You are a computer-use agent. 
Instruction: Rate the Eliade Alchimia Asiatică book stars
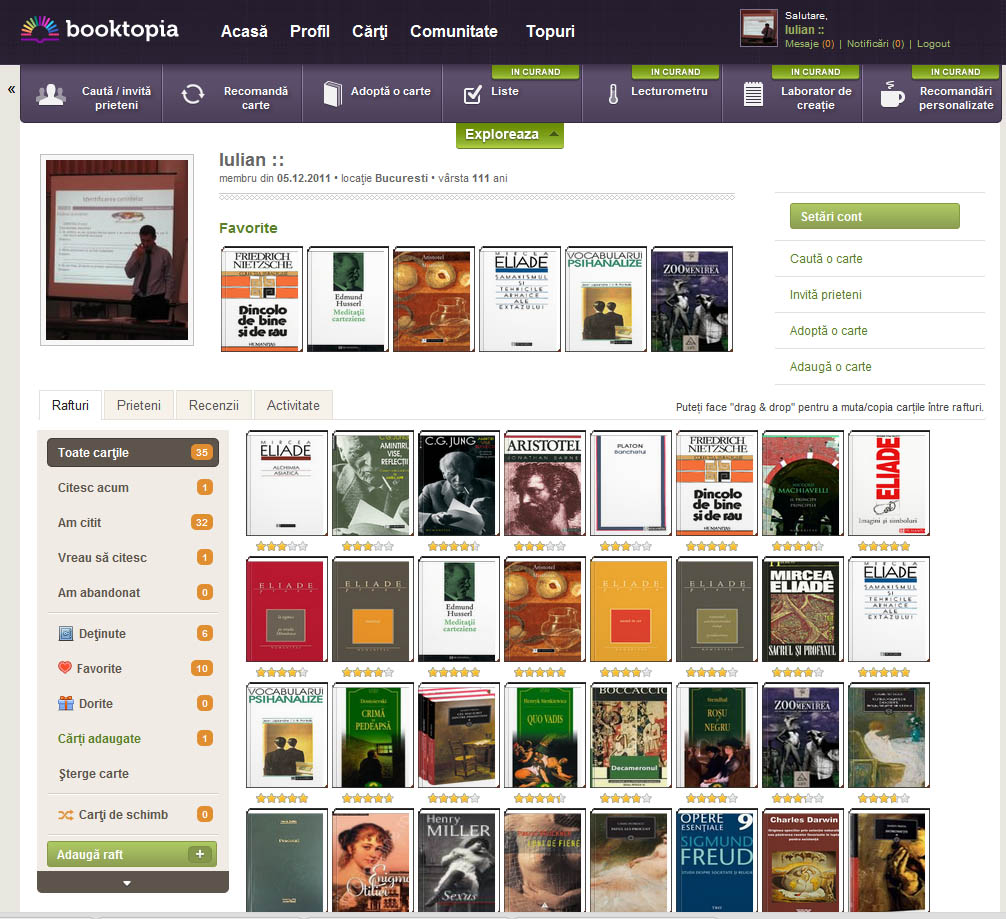(x=282, y=547)
